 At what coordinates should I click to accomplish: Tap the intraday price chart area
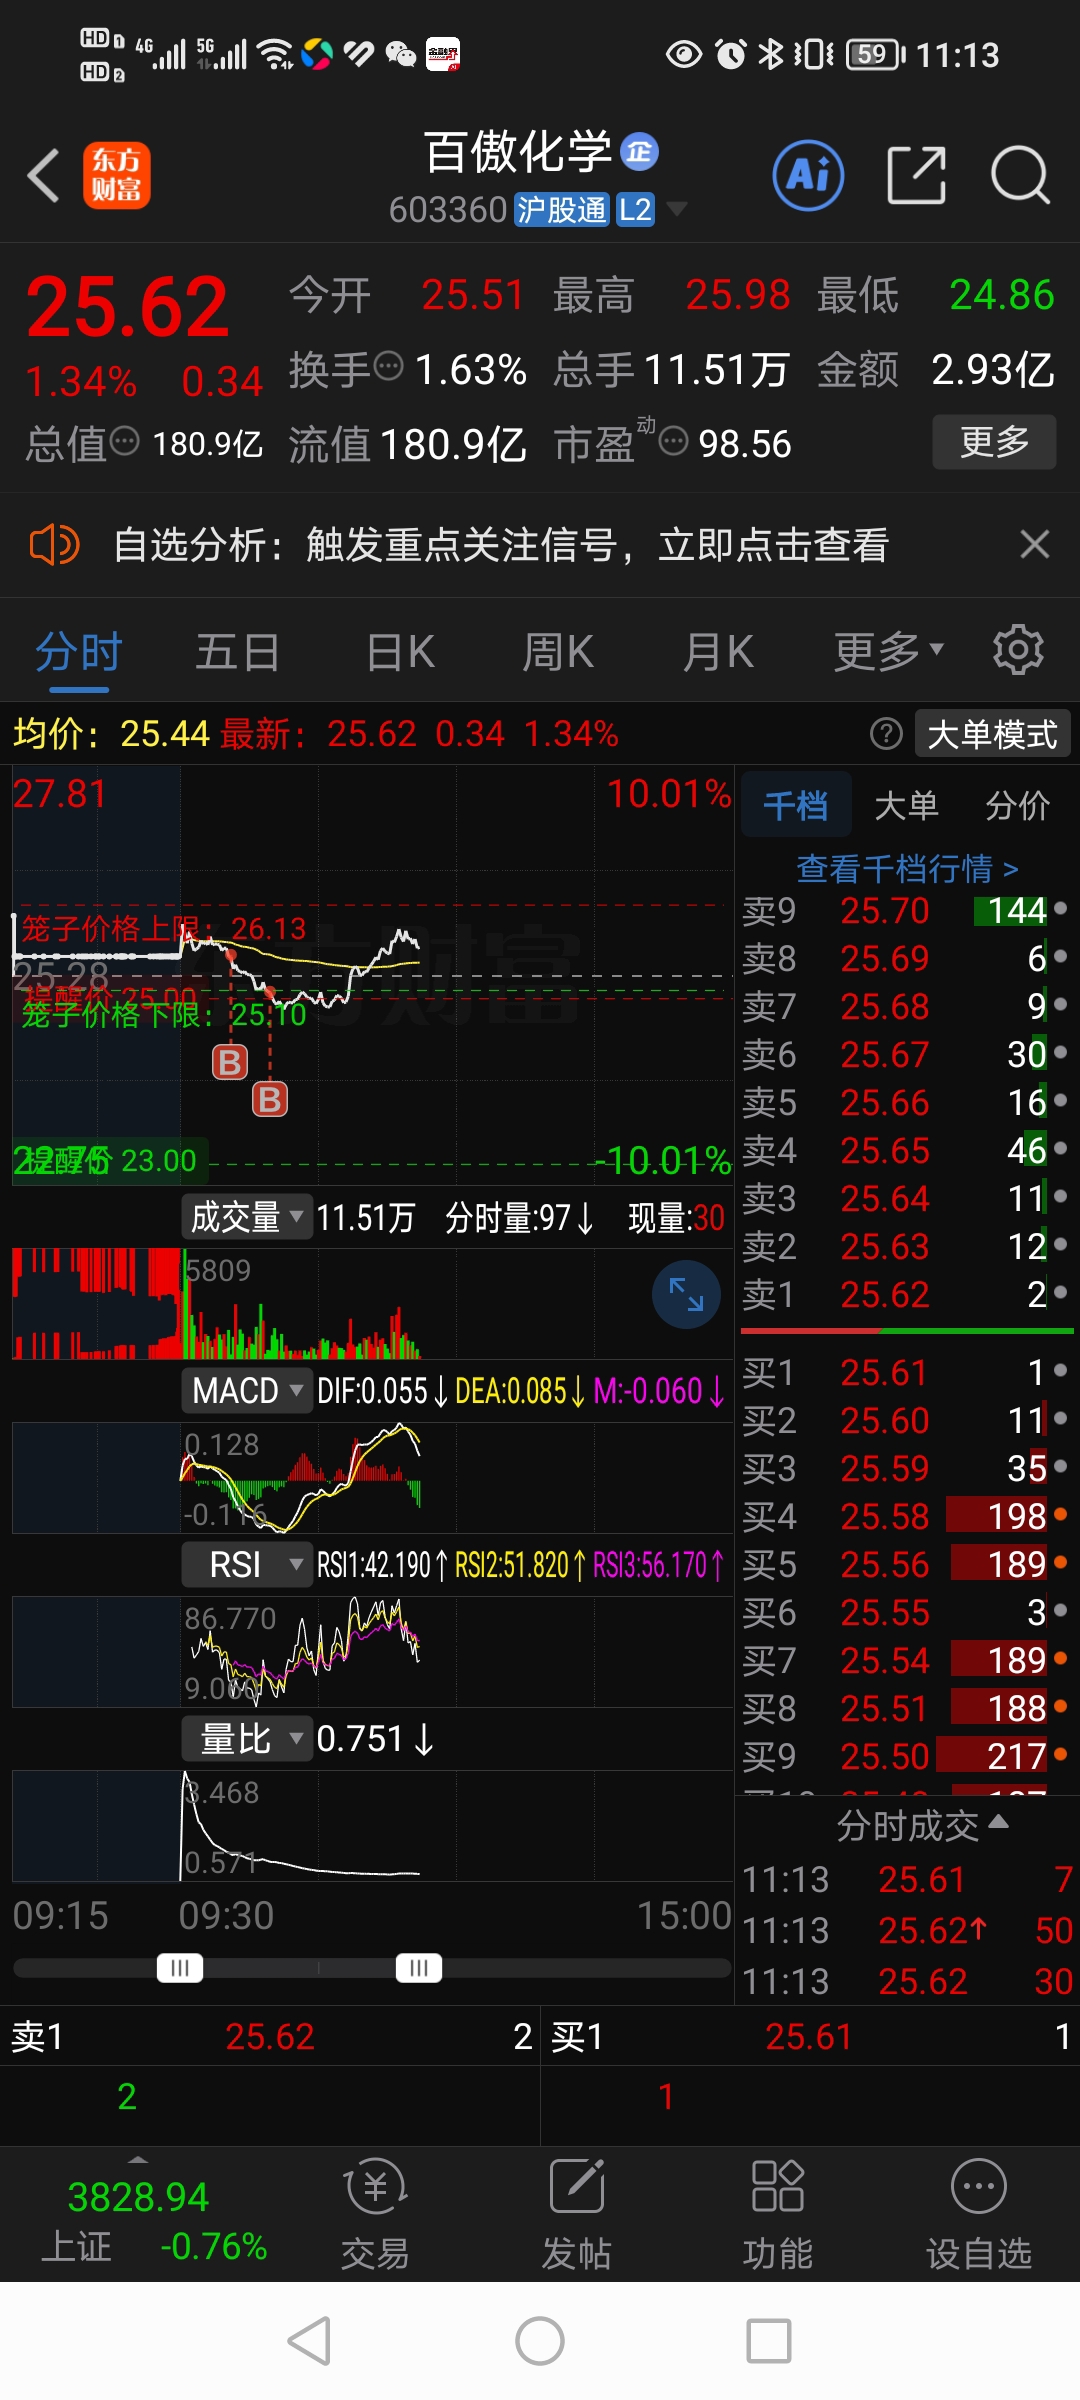coord(372,975)
